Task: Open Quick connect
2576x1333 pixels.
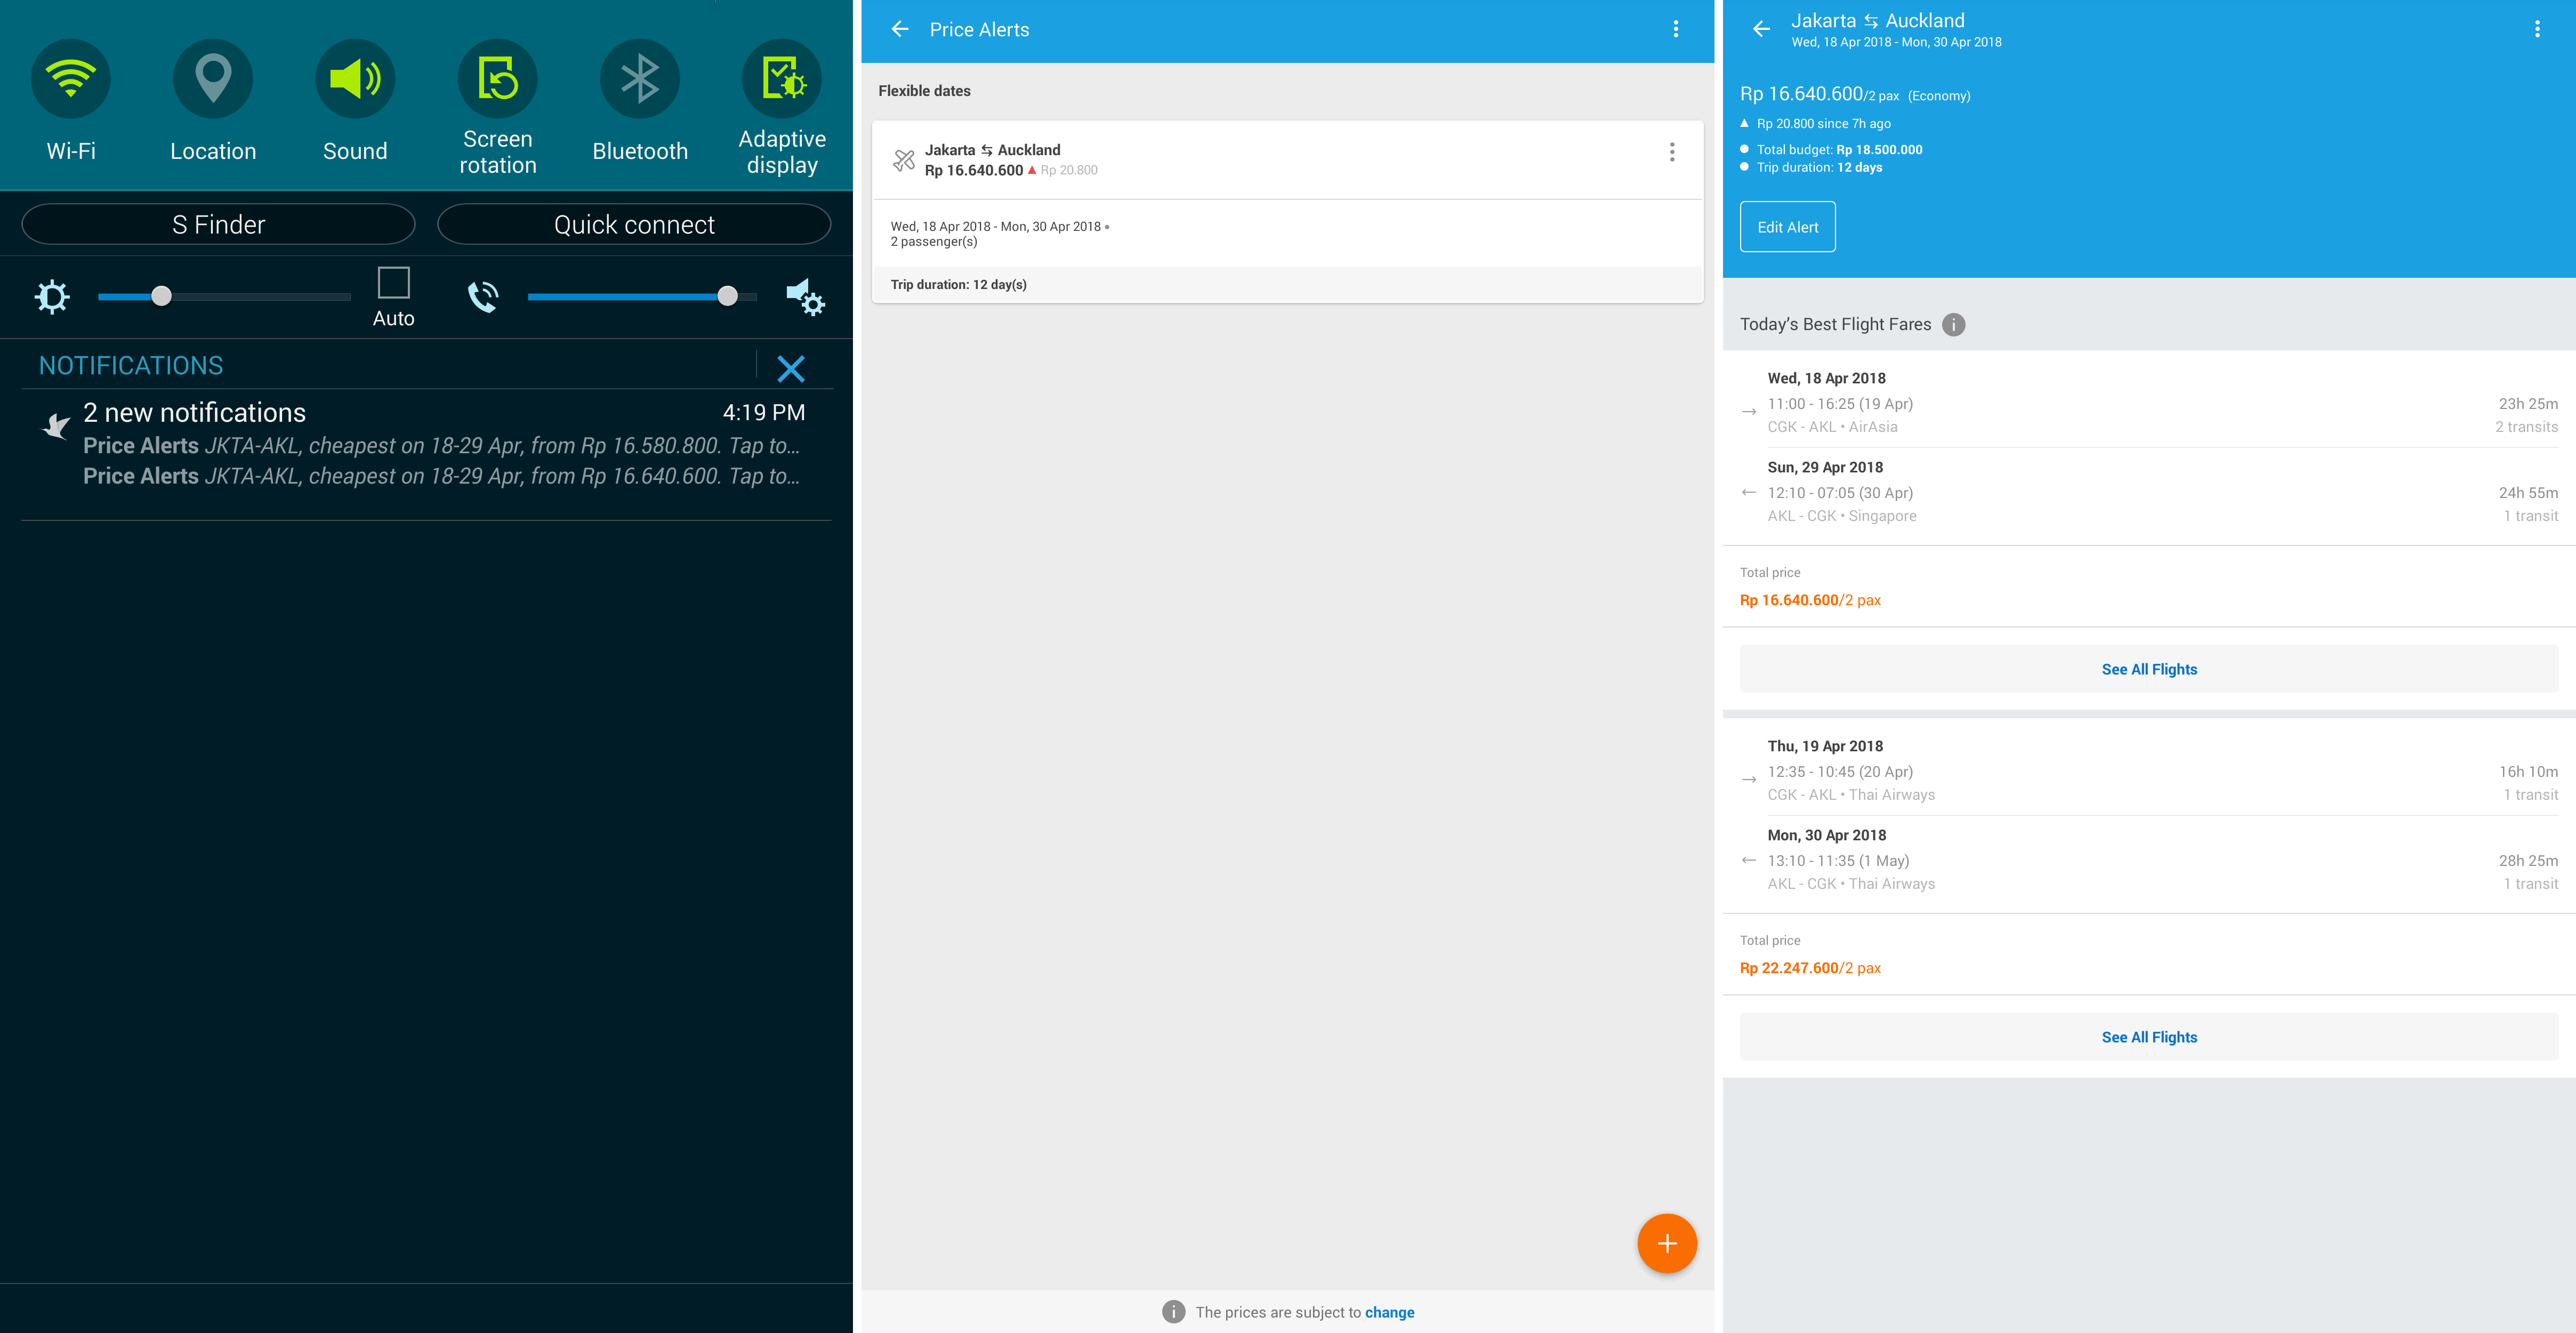Action: (634, 225)
